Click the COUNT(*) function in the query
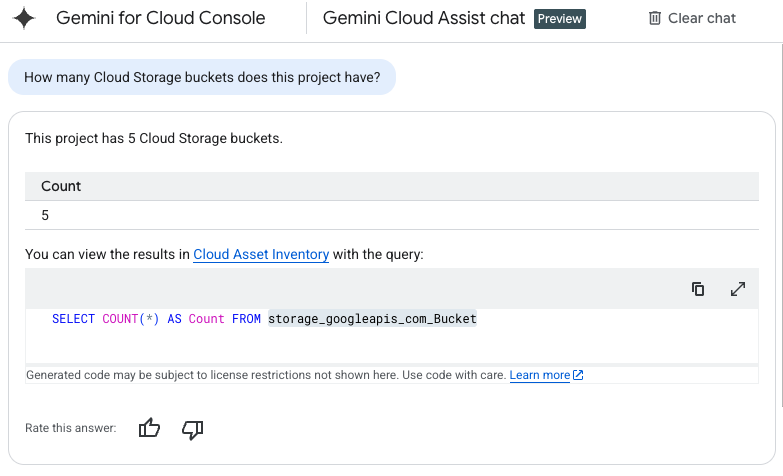Viewport: 783px width, 476px height. click(x=131, y=319)
